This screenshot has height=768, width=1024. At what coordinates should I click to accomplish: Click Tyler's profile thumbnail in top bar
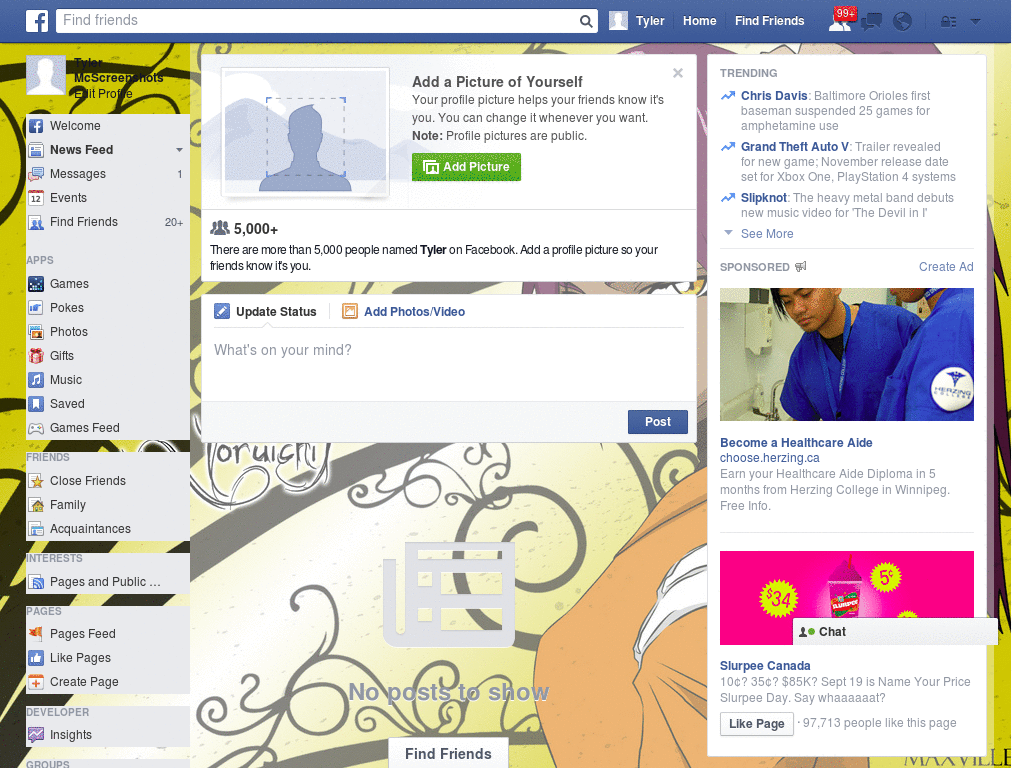pyautogui.click(x=618, y=21)
